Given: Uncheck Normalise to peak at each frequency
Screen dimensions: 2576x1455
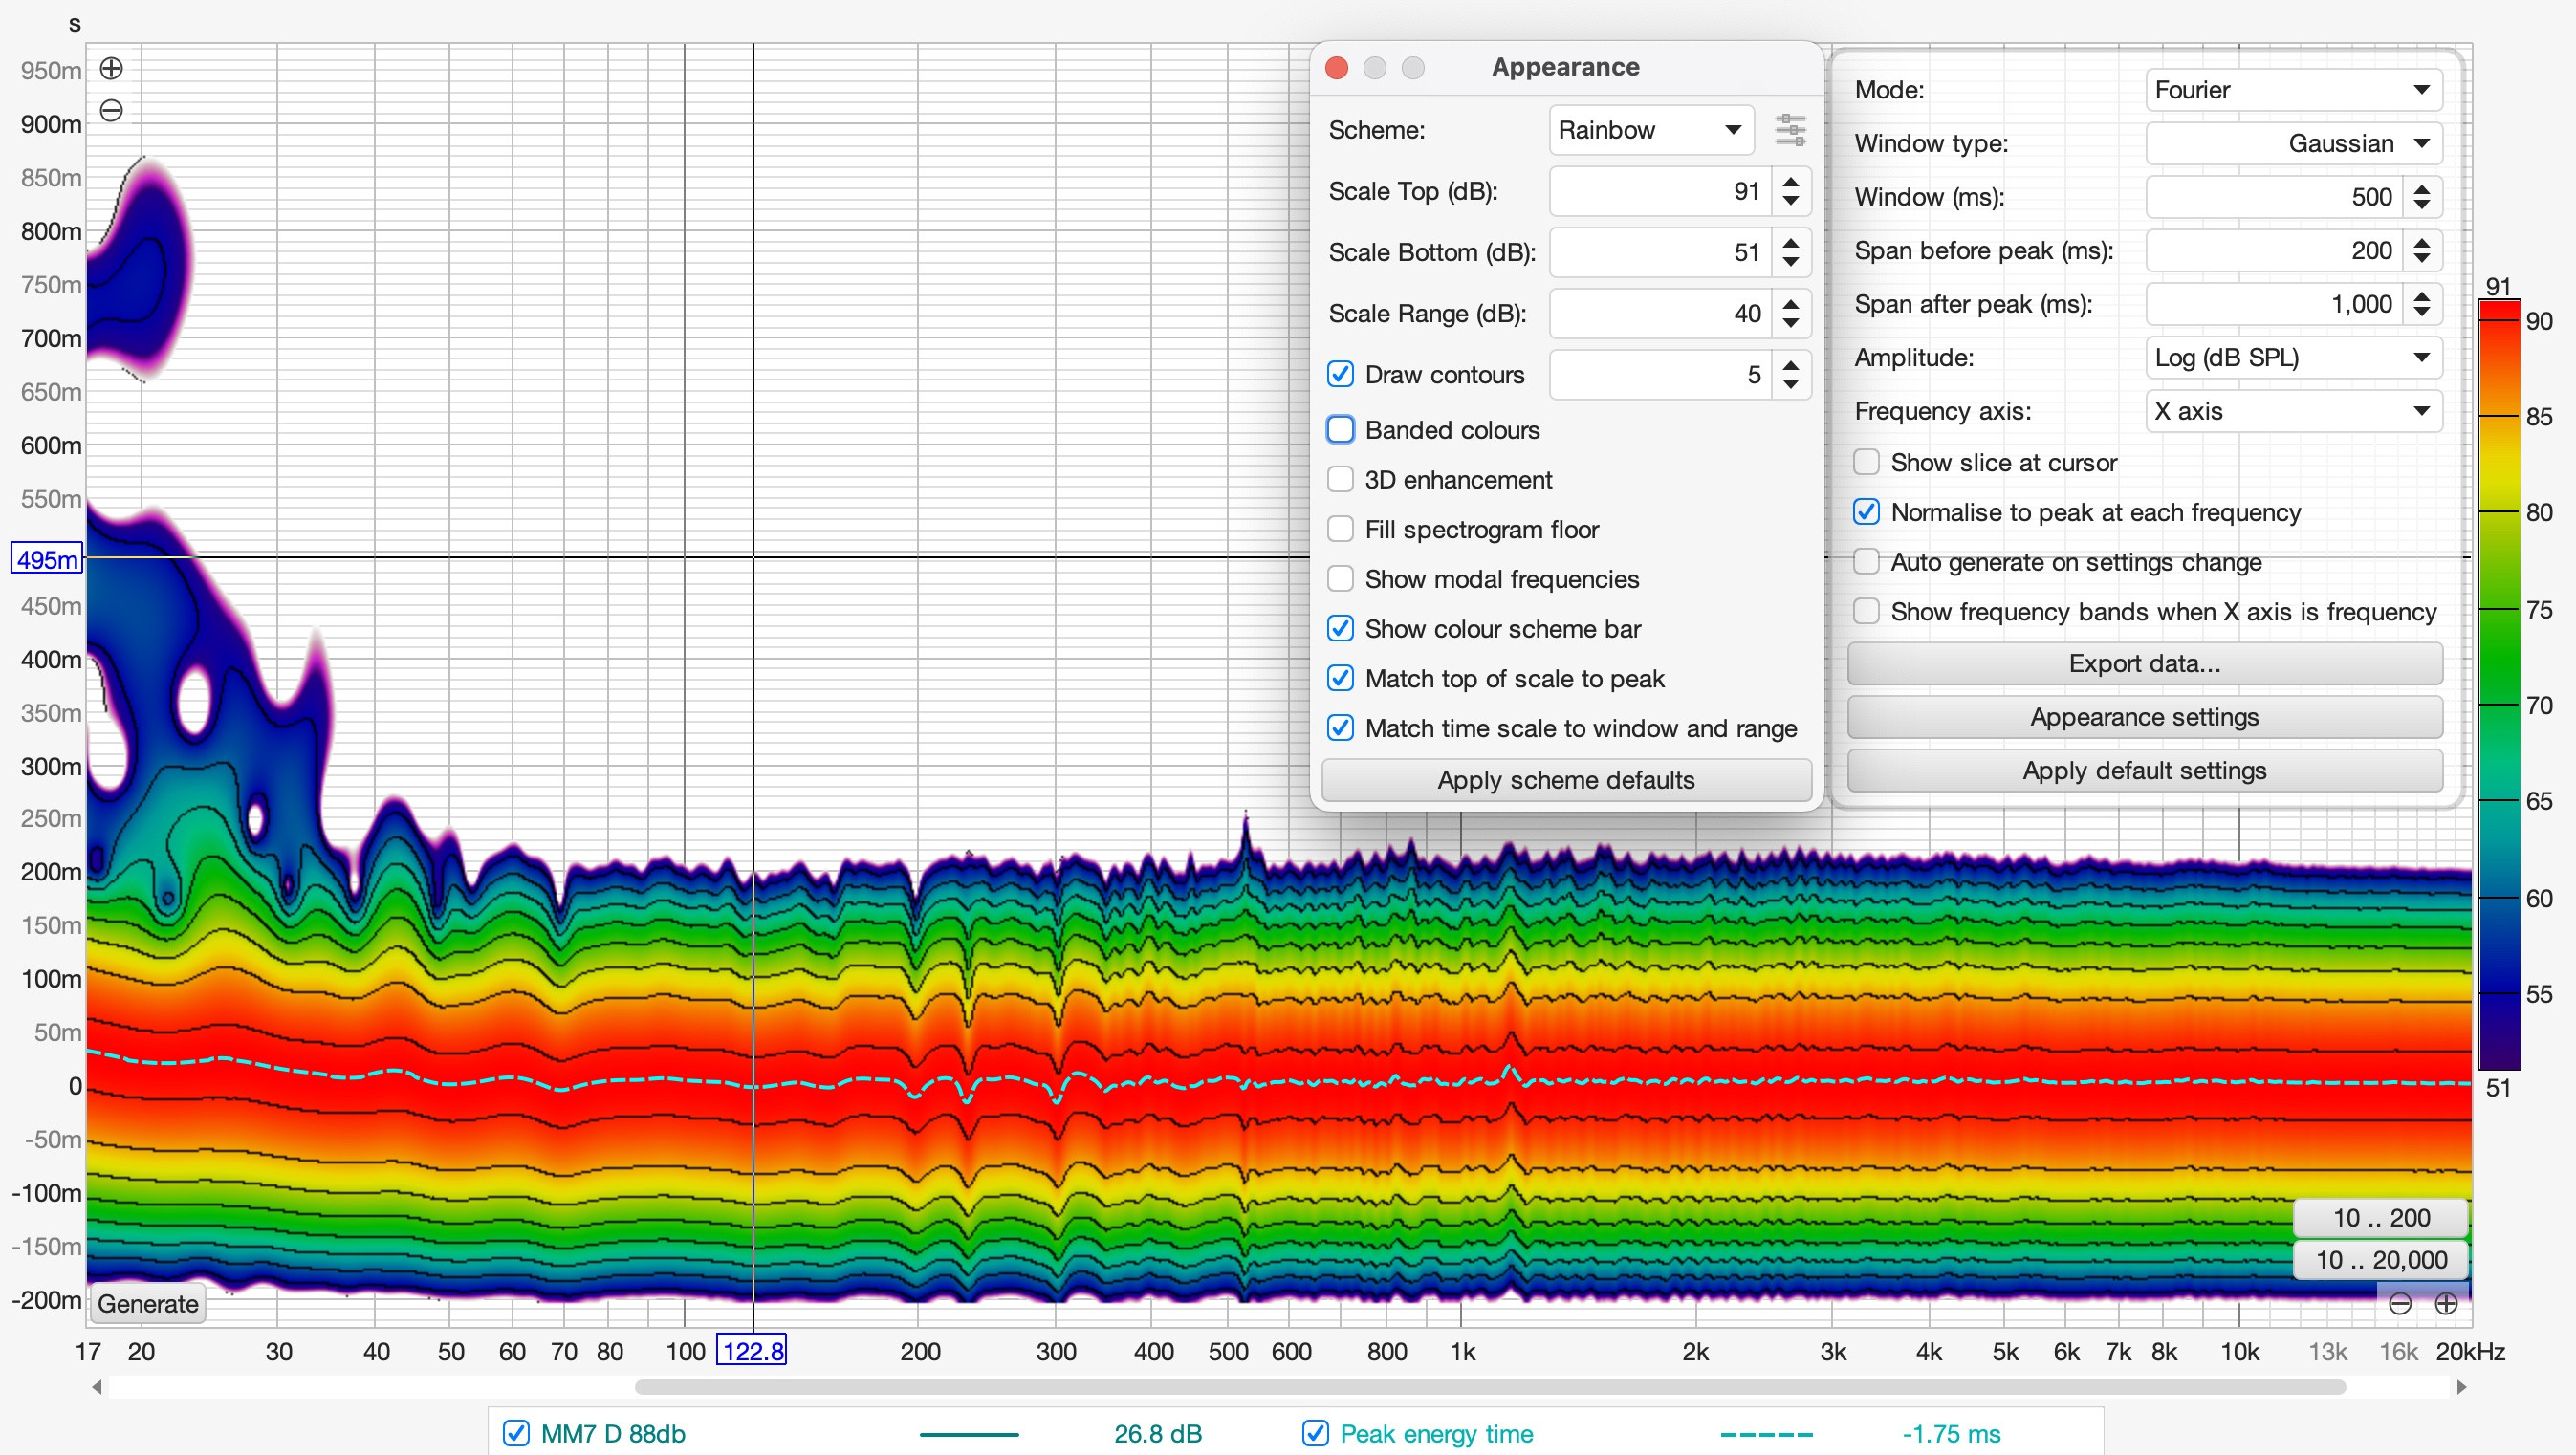Looking at the screenshot, I should 1866,512.
